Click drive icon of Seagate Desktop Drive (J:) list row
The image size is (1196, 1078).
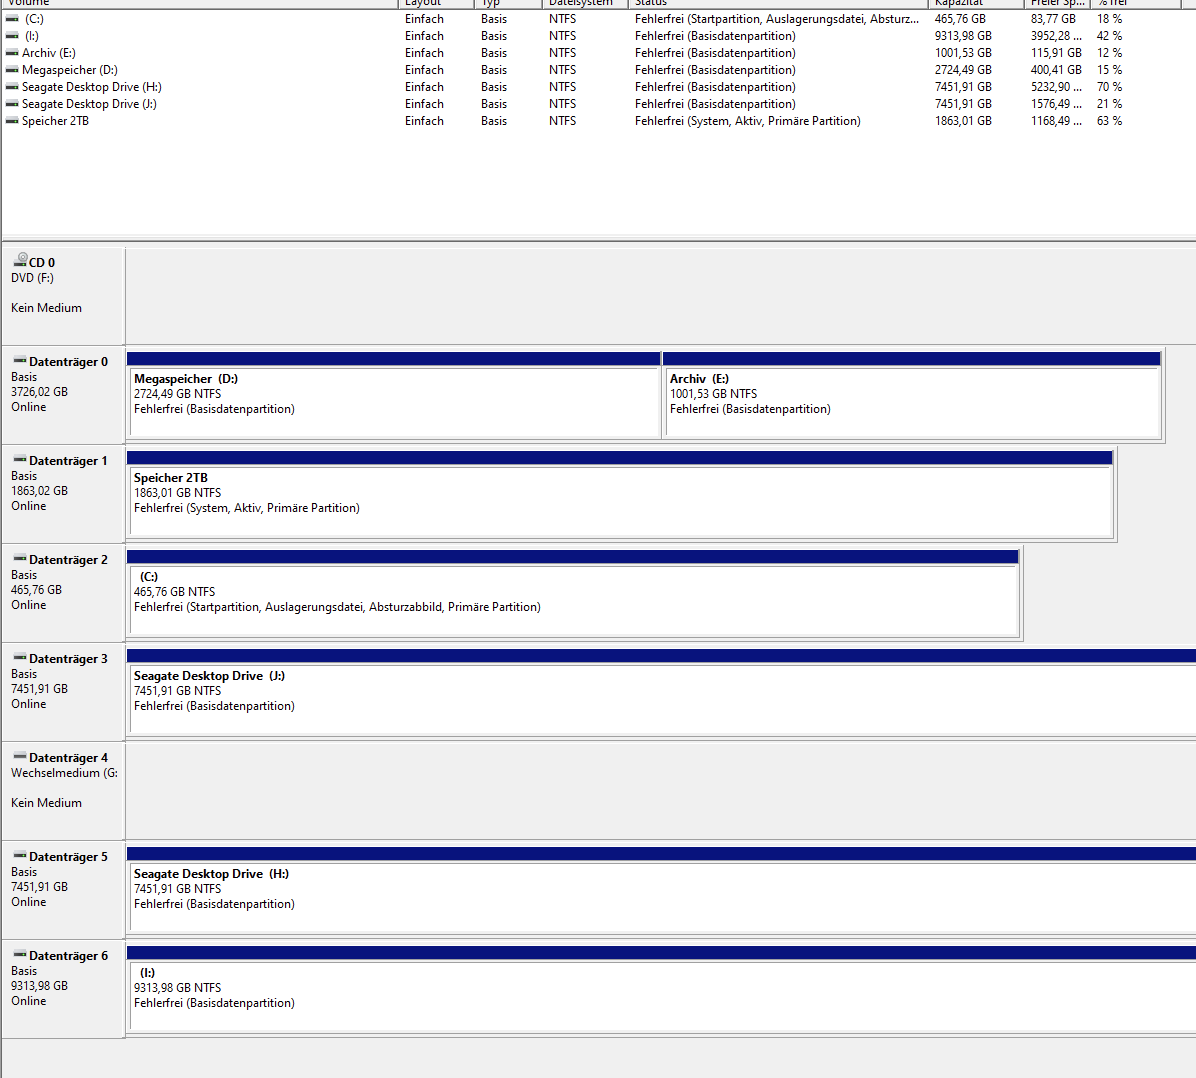pyautogui.click(x=12, y=103)
